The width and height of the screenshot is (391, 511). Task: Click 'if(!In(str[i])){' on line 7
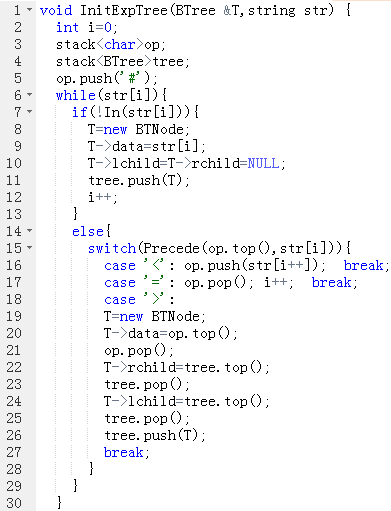coord(136,112)
